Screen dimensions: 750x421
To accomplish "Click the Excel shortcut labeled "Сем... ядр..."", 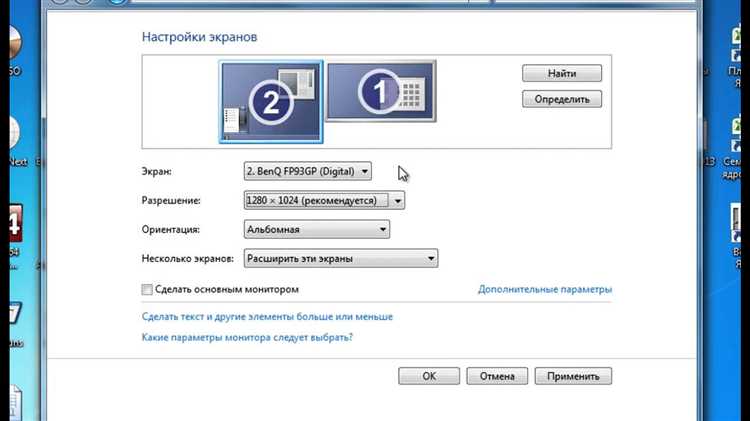I will tap(736, 135).
